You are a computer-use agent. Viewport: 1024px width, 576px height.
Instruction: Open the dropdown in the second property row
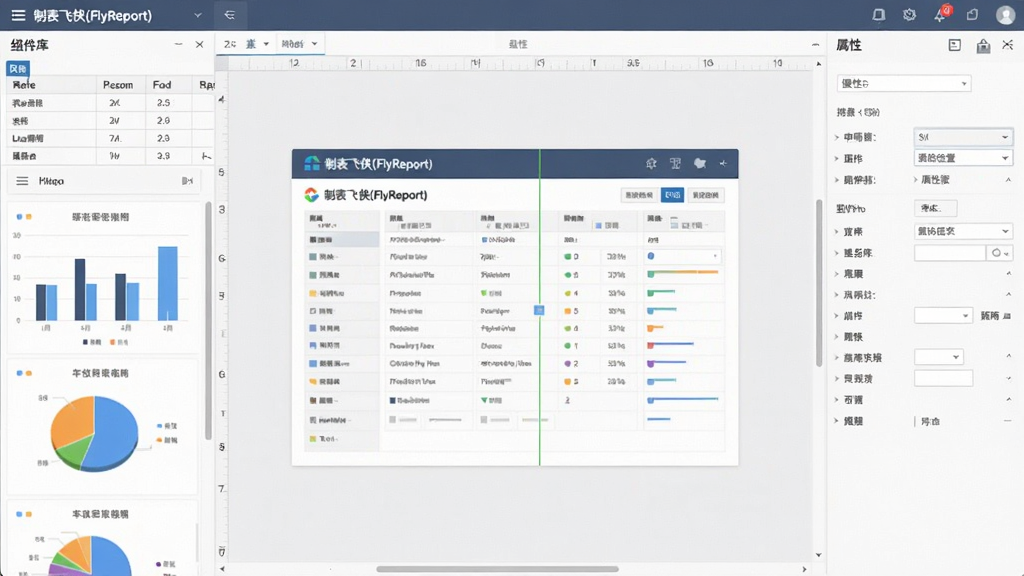[x=963, y=158]
